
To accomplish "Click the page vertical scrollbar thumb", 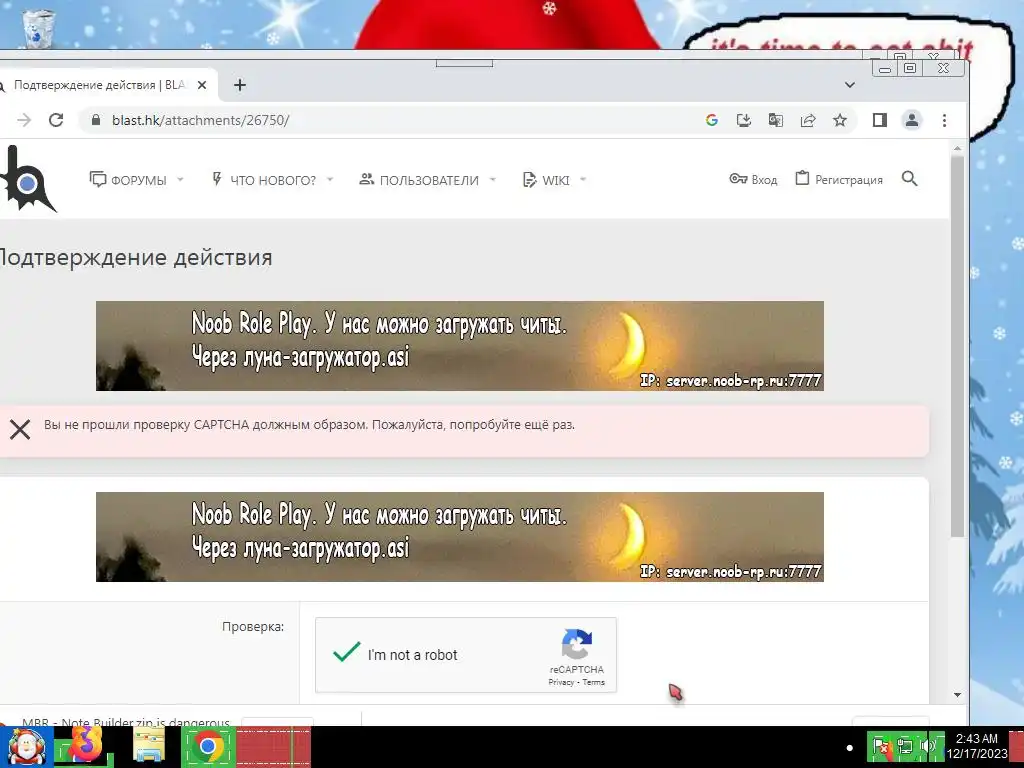I will coord(957,346).
